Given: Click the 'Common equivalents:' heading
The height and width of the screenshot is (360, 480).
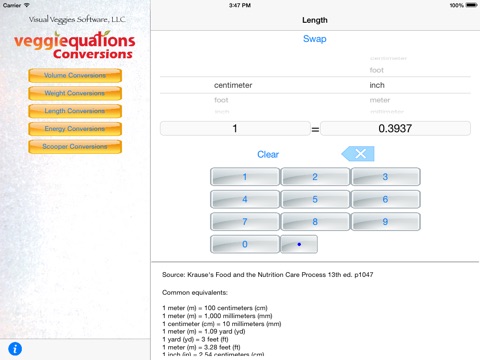Looking at the screenshot, I should pyautogui.click(x=195, y=293).
